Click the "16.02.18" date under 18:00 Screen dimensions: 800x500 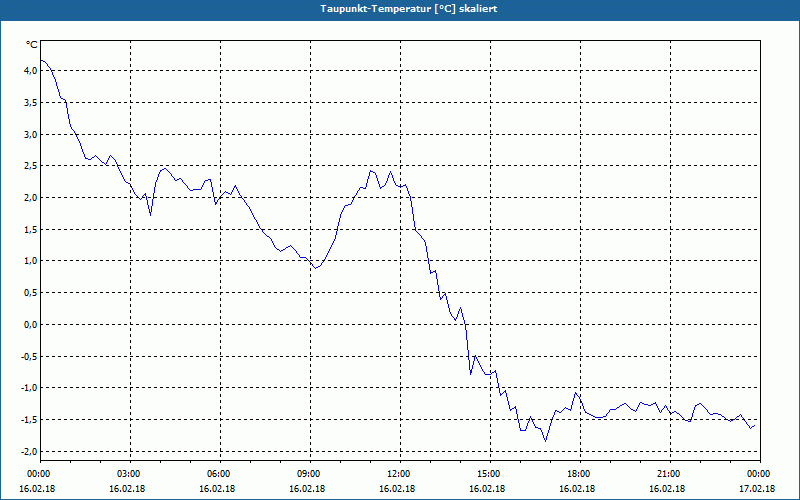(577, 489)
